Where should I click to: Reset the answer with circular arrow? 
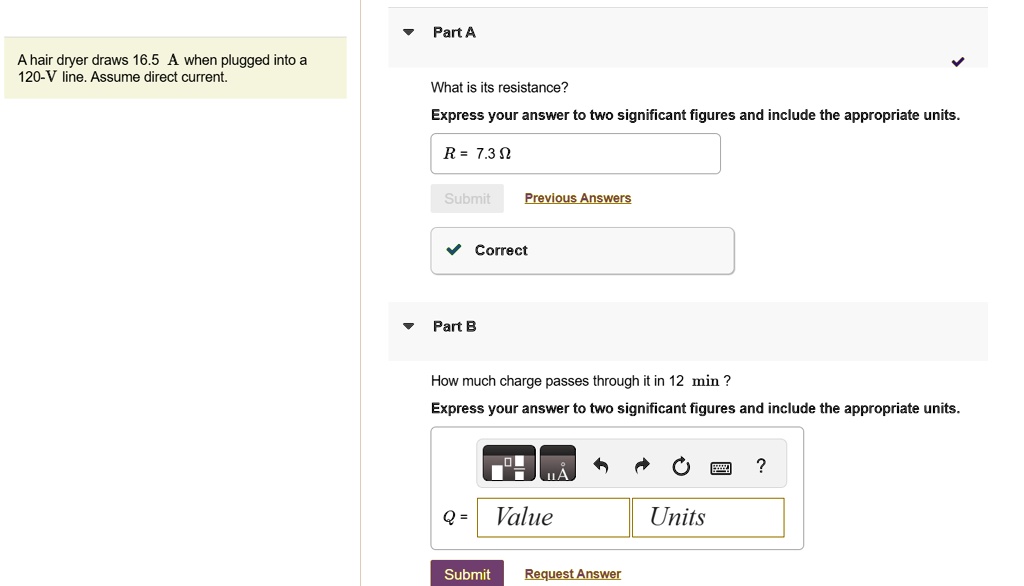pyautogui.click(x=681, y=466)
